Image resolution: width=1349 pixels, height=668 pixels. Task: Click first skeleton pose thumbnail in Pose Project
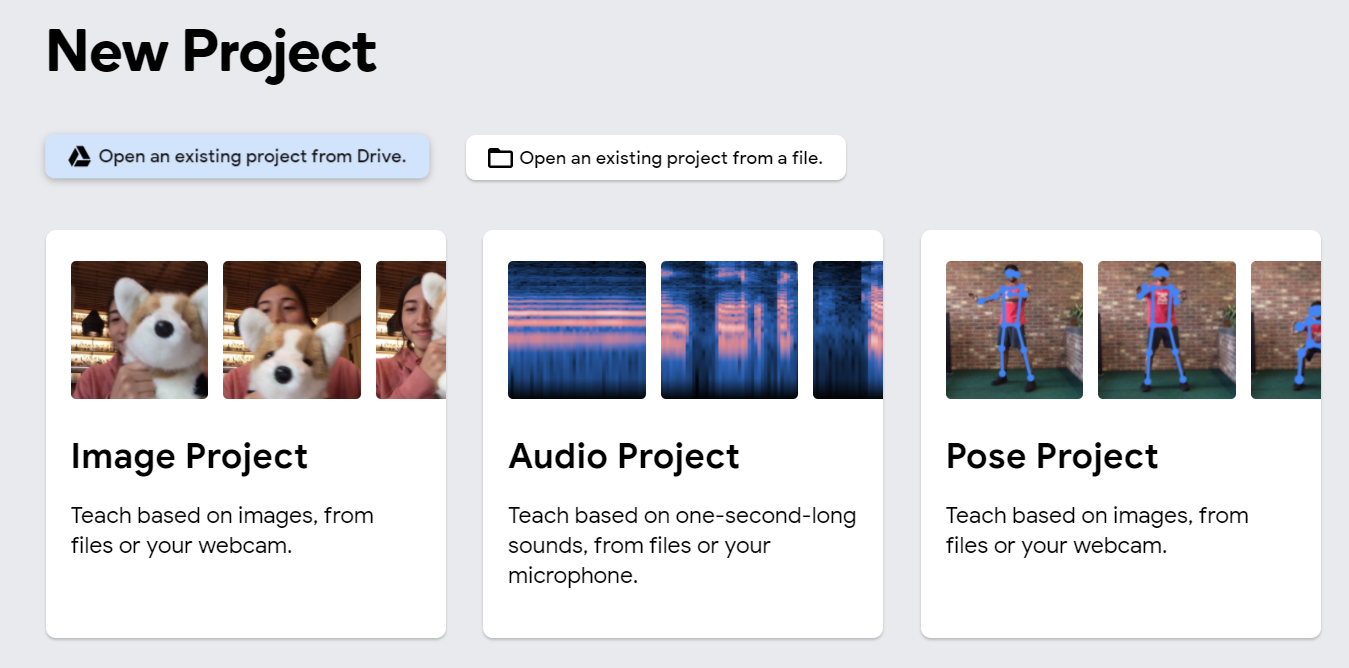[1014, 330]
